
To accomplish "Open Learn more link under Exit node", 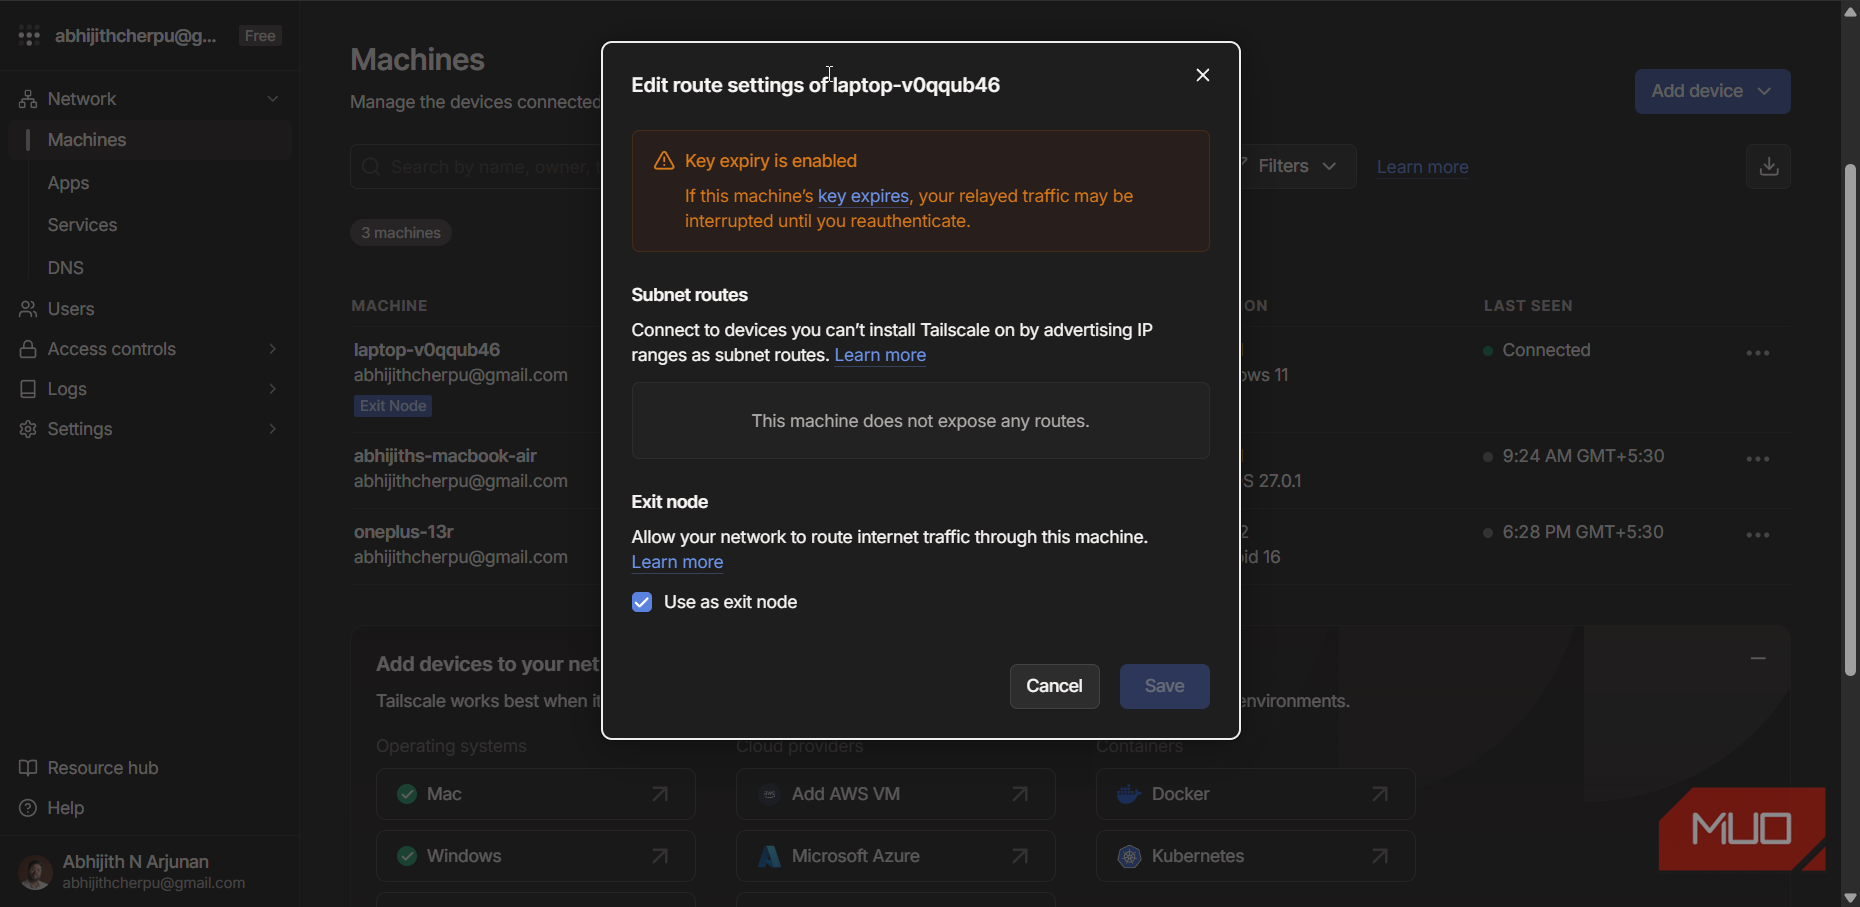I will (x=677, y=562).
